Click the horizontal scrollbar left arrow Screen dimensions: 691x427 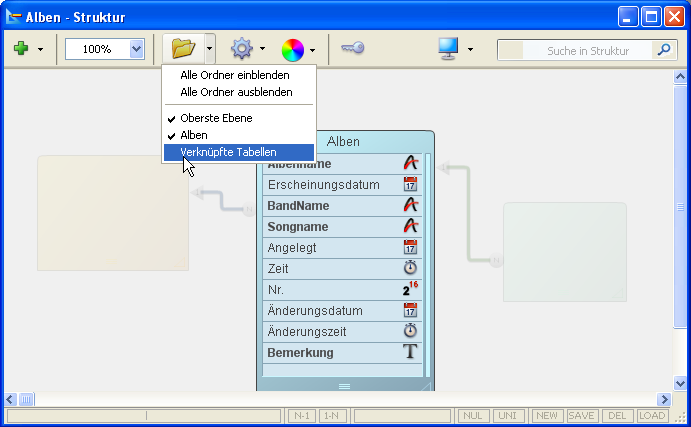pyautogui.click(x=10, y=400)
